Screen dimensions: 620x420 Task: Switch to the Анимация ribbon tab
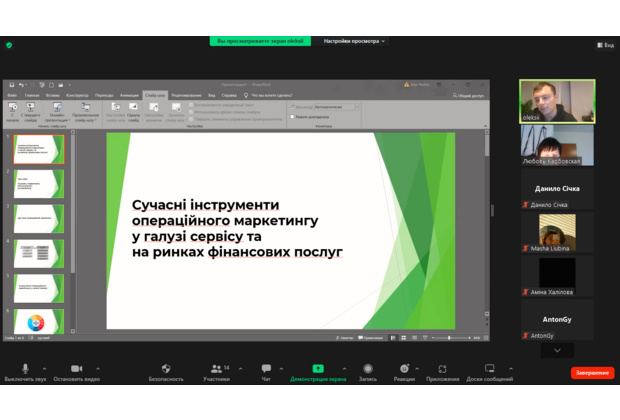pos(132,95)
